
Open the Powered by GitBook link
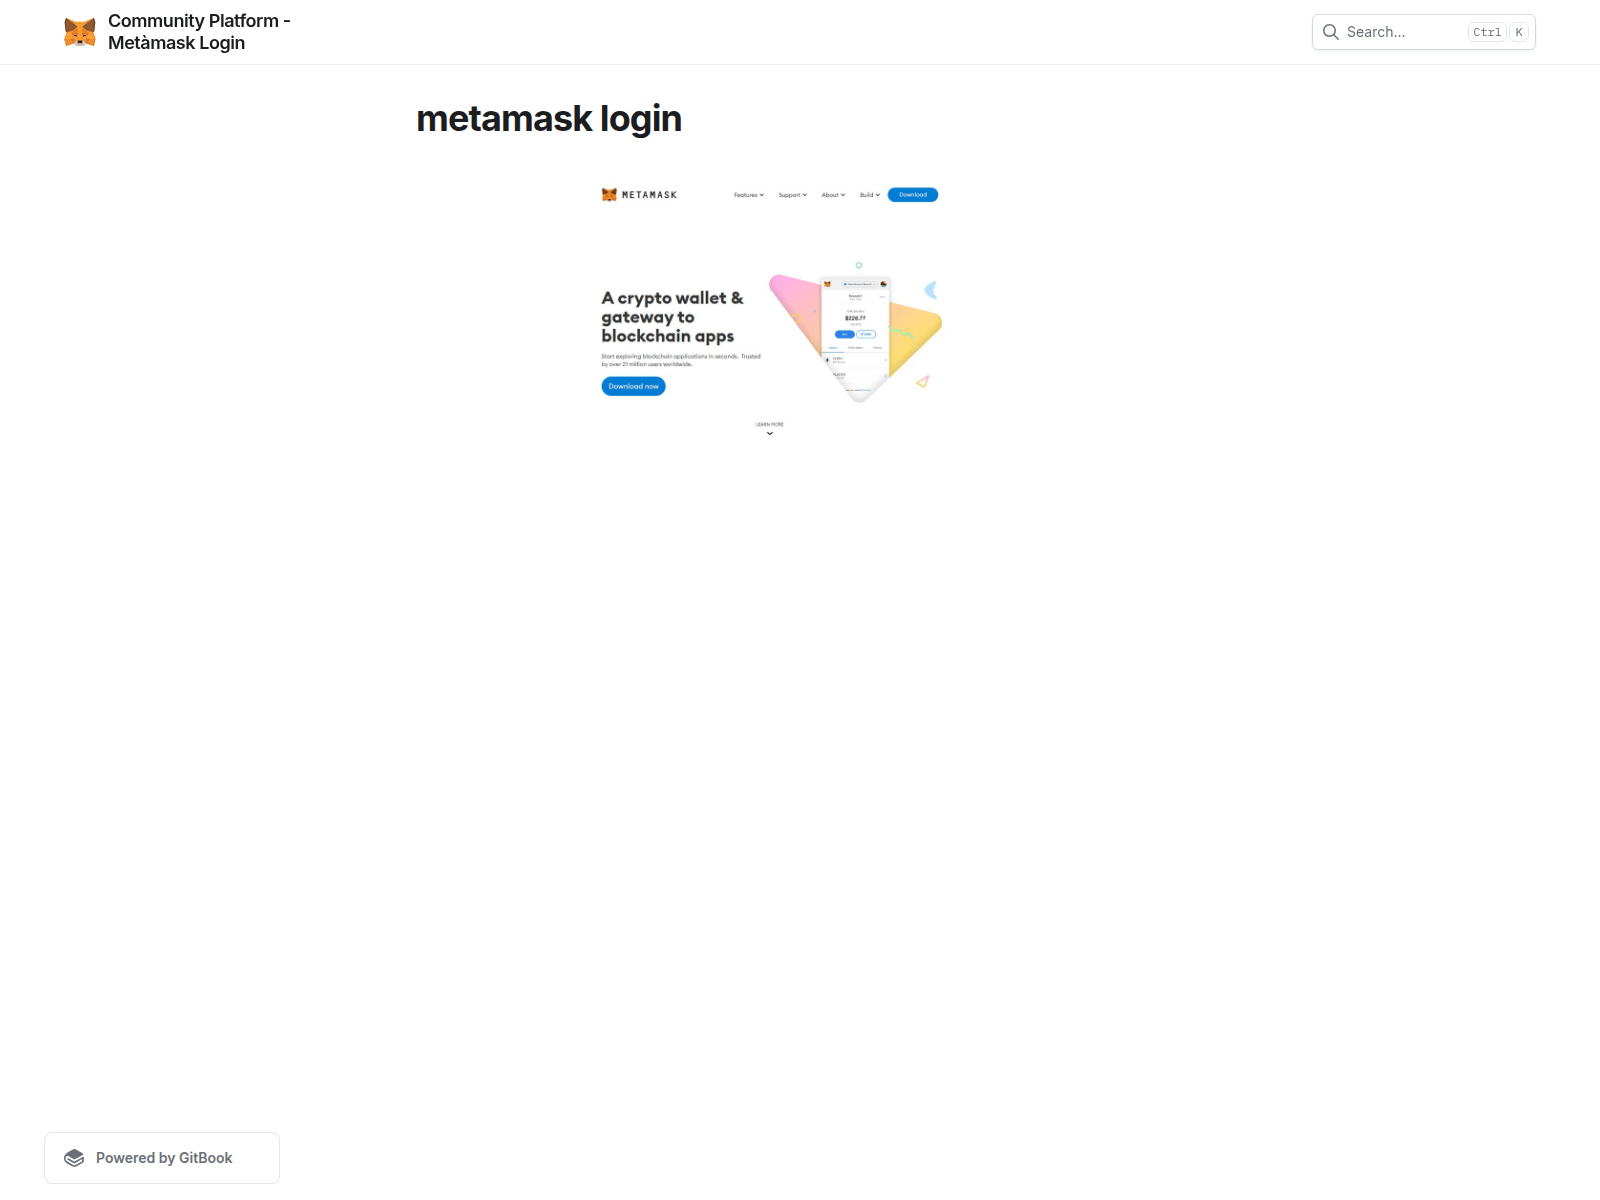tap(162, 1158)
